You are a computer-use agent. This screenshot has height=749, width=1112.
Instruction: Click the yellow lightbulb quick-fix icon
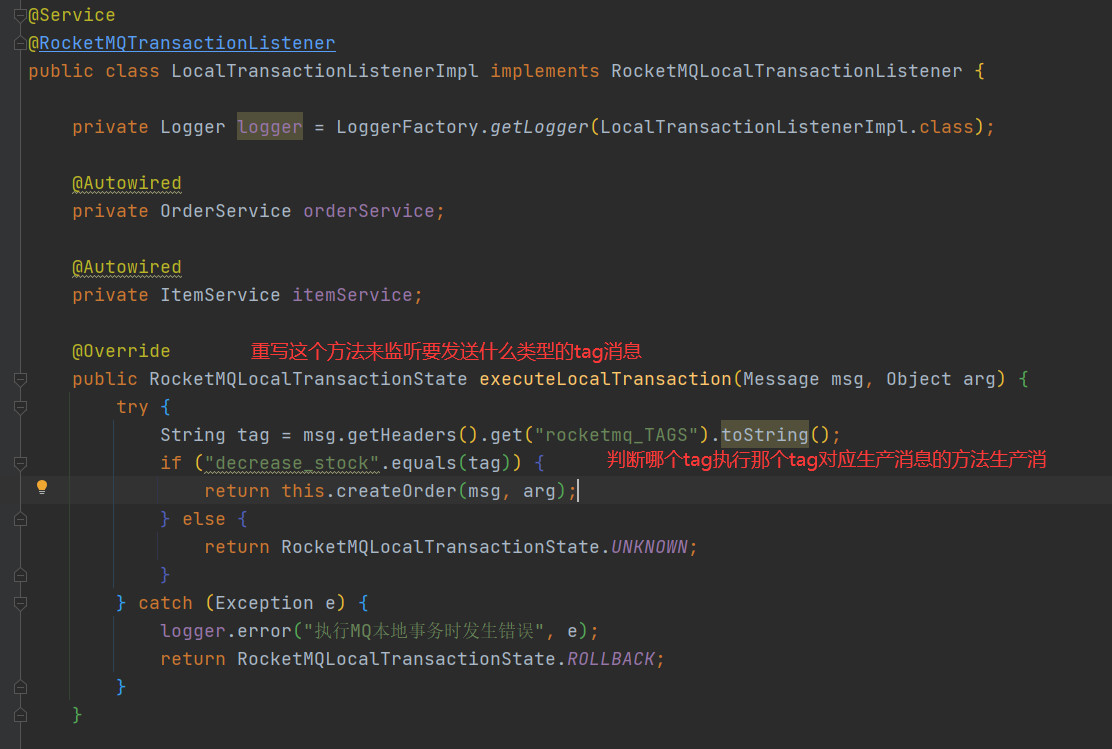point(42,487)
